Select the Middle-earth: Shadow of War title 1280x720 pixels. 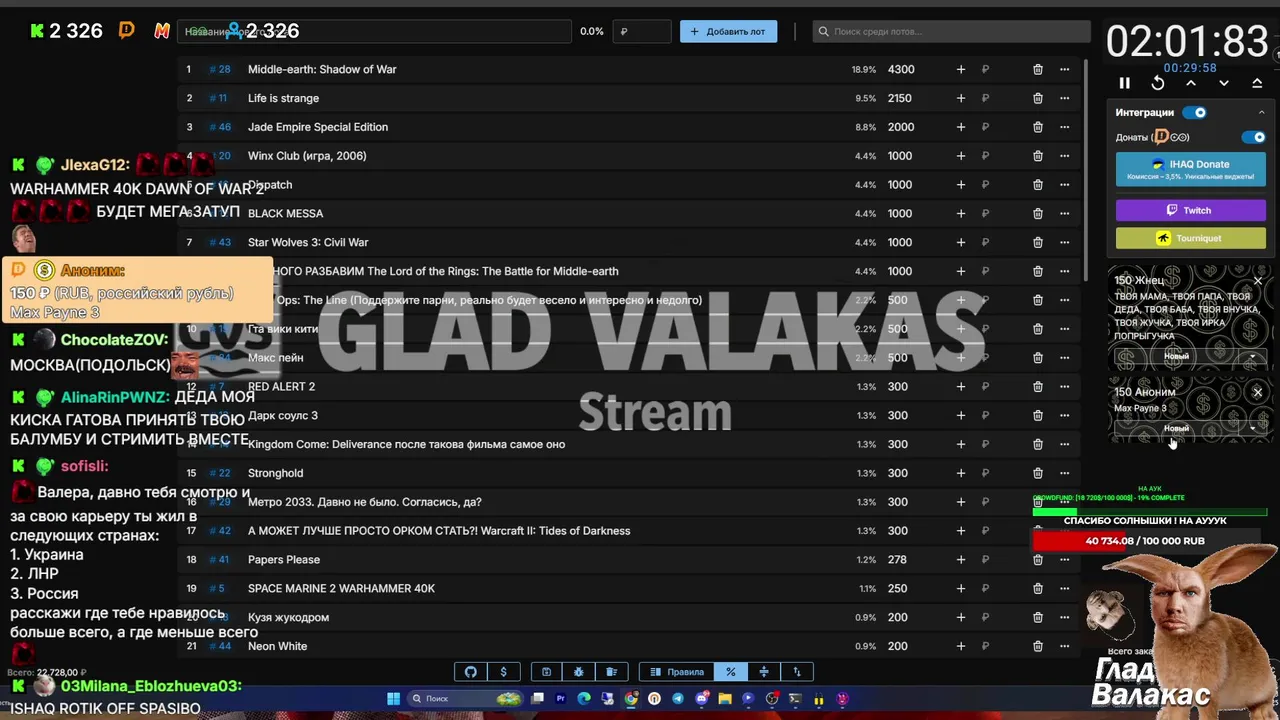[x=322, y=69]
